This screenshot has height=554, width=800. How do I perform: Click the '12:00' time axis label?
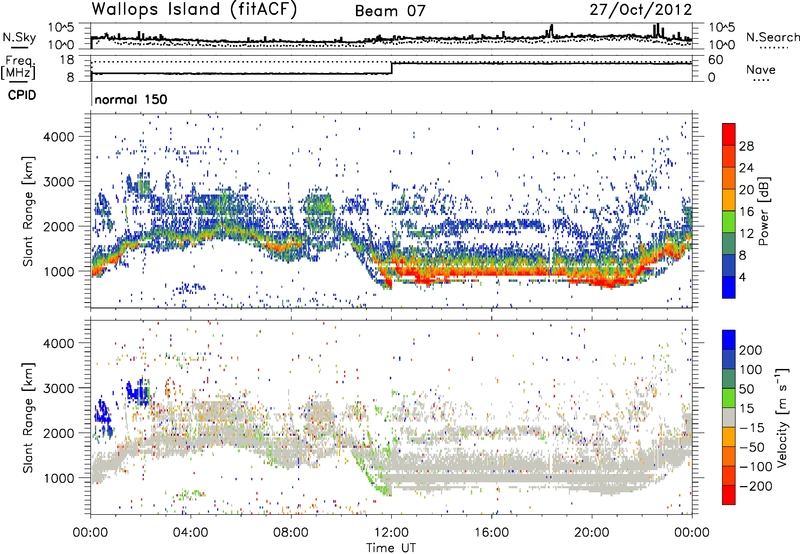click(391, 533)
